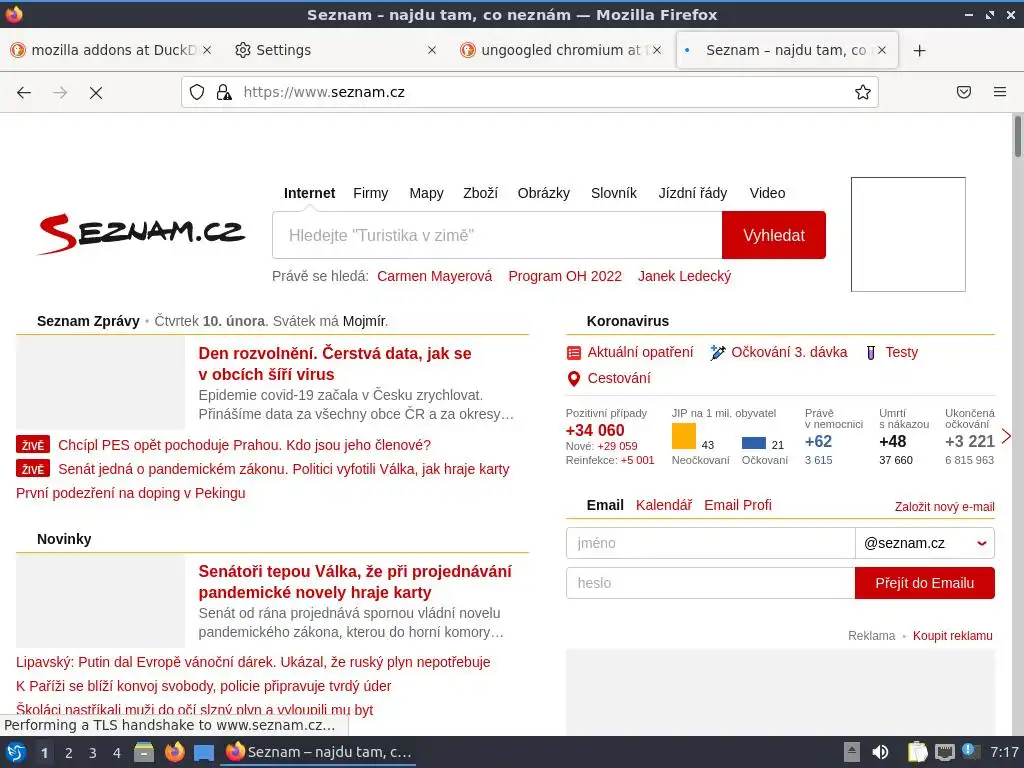Open the volume control in system tray
This screenshot has height=768, width=1024.
coord(880,752)
